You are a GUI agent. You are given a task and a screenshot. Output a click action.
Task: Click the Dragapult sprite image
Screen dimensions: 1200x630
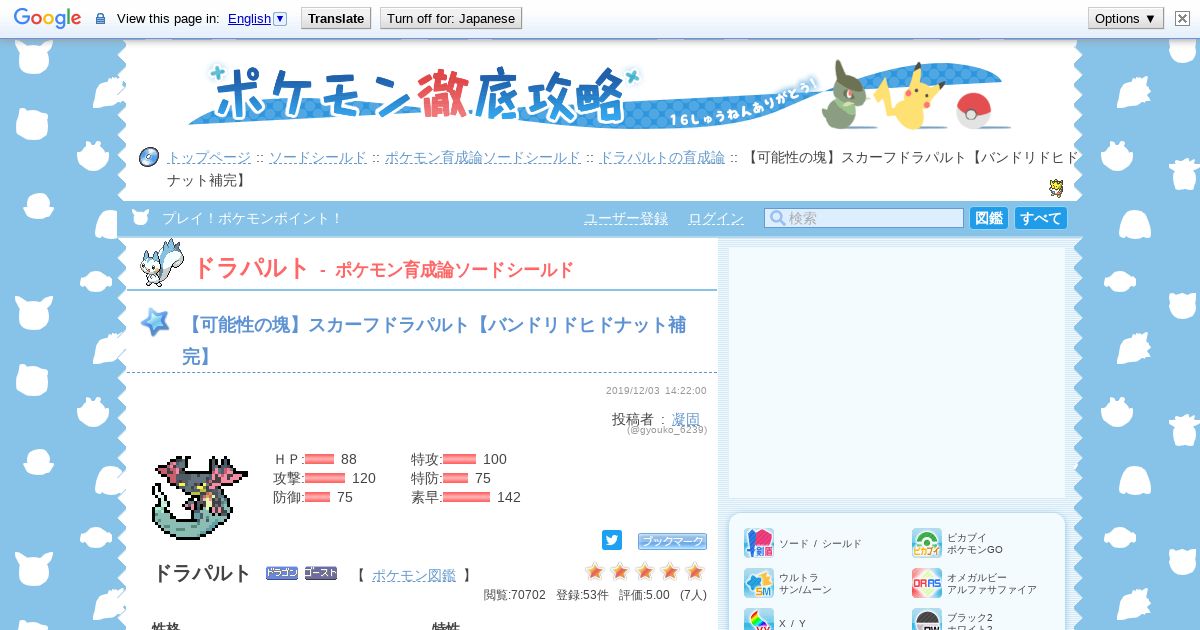point(199,497)
